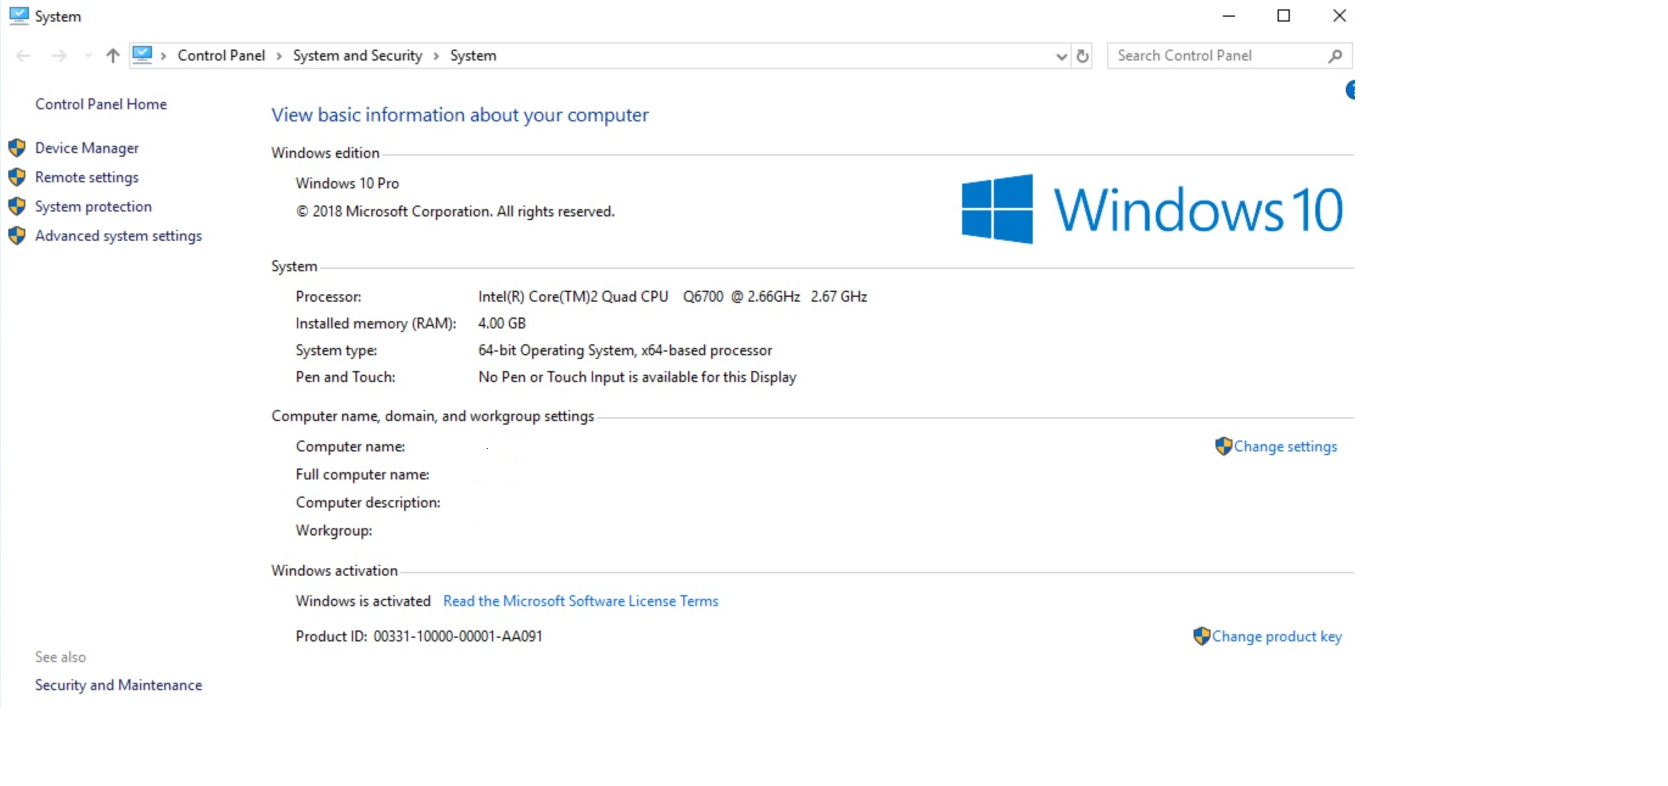Open Remote settings

[x=87, y=177]
